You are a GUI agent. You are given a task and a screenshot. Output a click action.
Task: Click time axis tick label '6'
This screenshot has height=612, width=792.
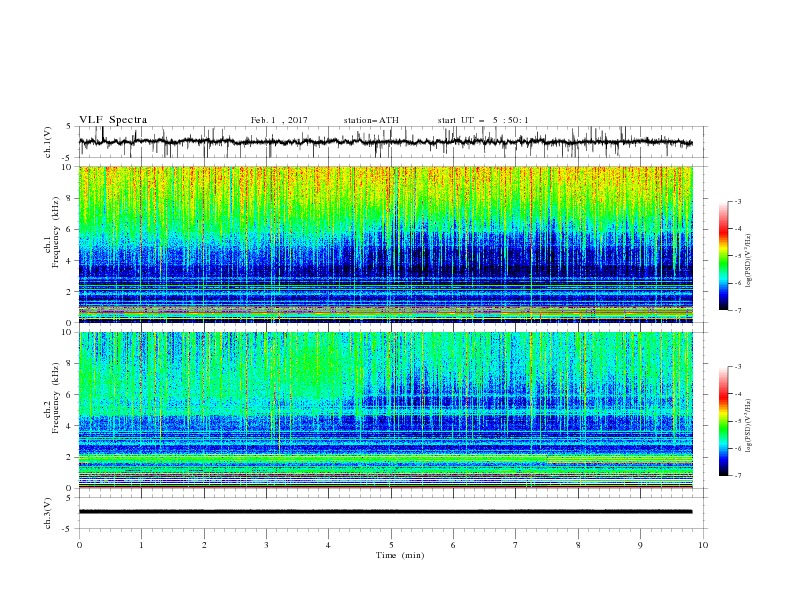pyautogui.click(x=454, y=545)
